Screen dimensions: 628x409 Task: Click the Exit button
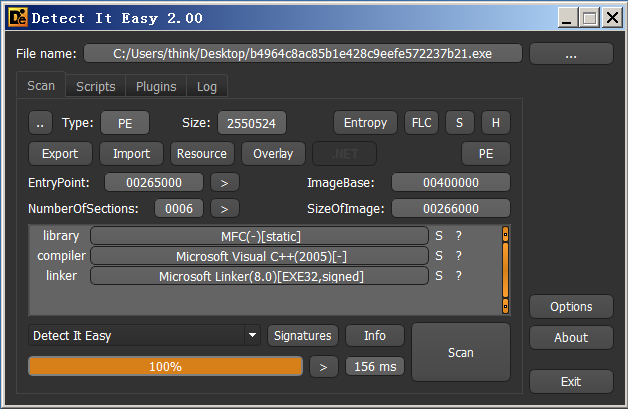[571, 381]
